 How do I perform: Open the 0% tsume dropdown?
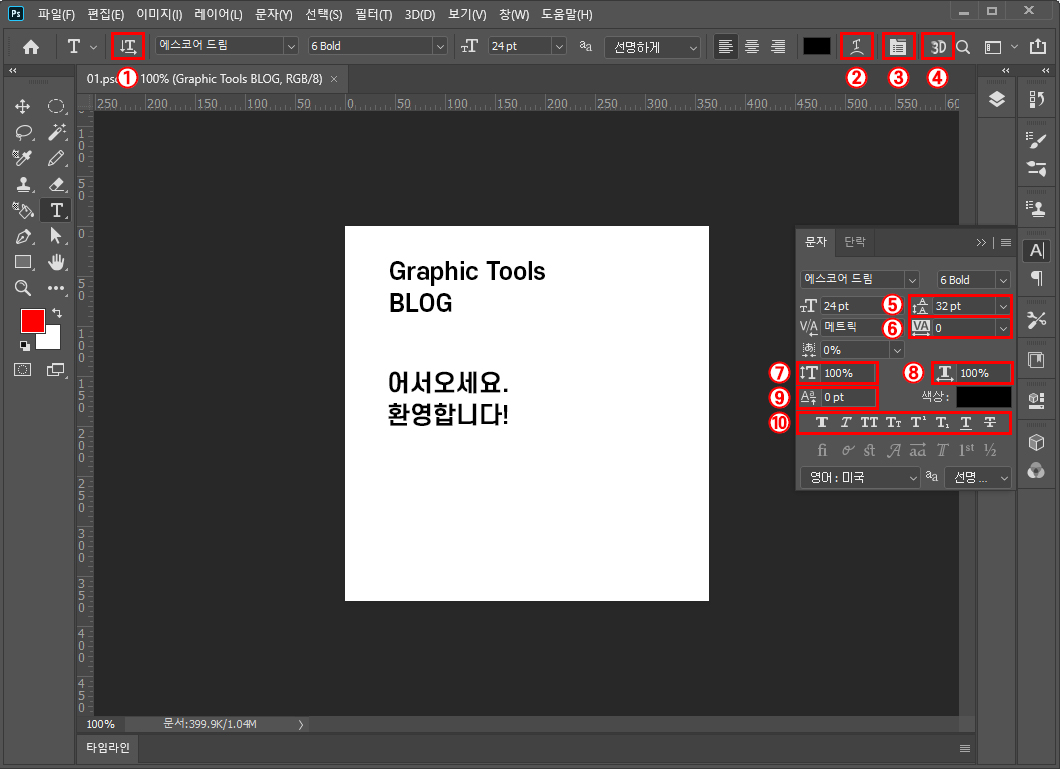897,350
